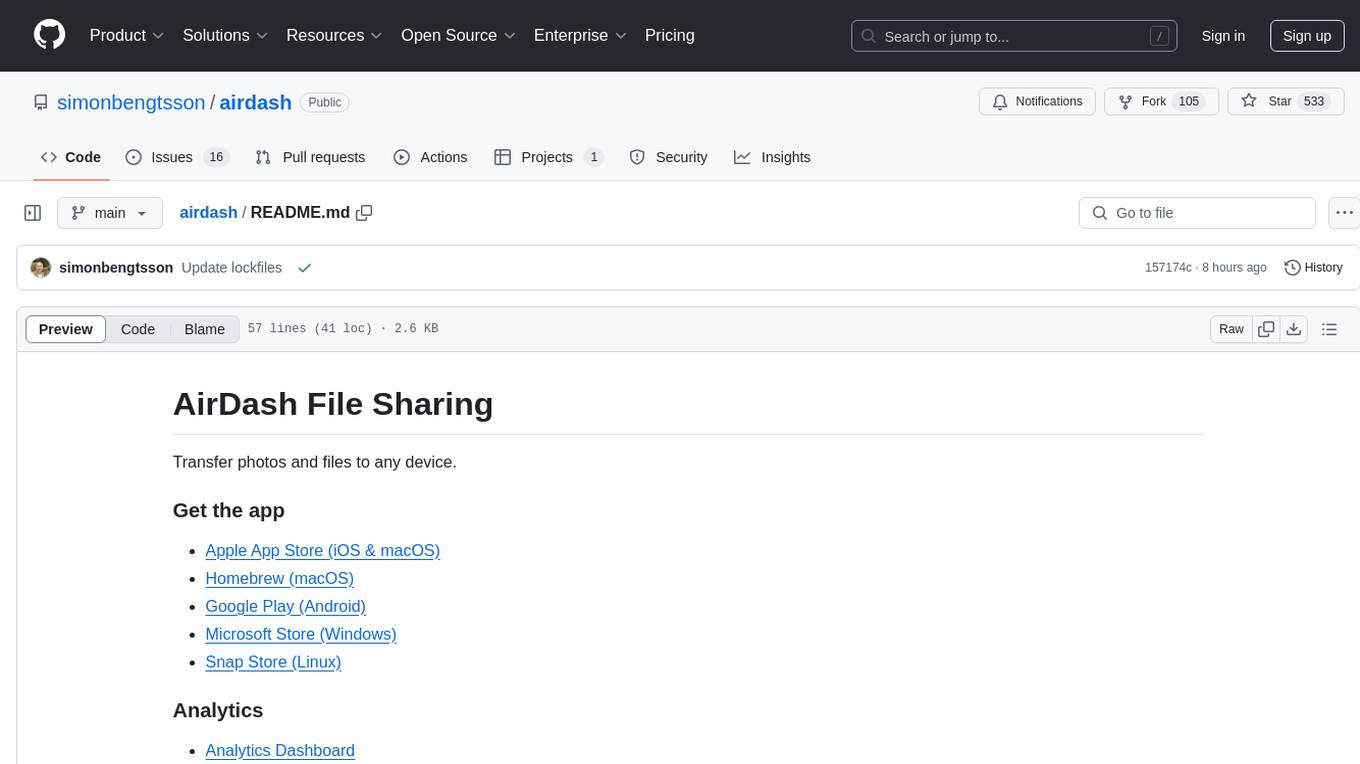Switch to the Pull requests tab
Screen dimensions: 1360x764
coord(310,157)
